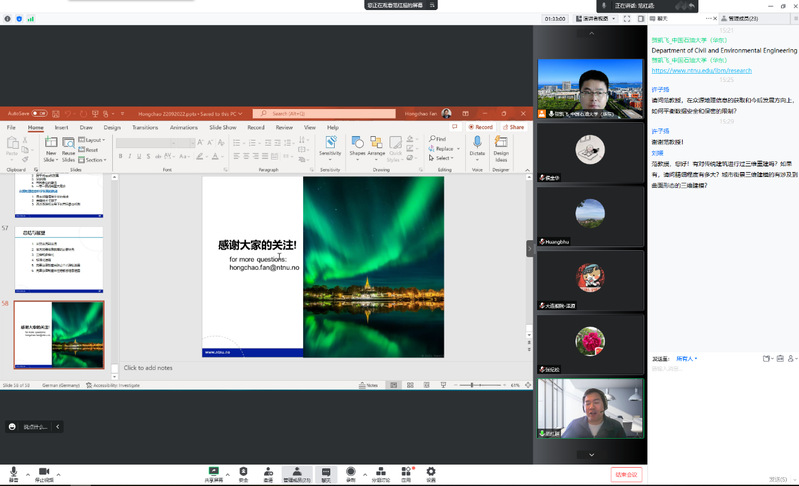Open the Slide Show ribbon tab
This screenshot has width=799, height=486.
[222, 128]
